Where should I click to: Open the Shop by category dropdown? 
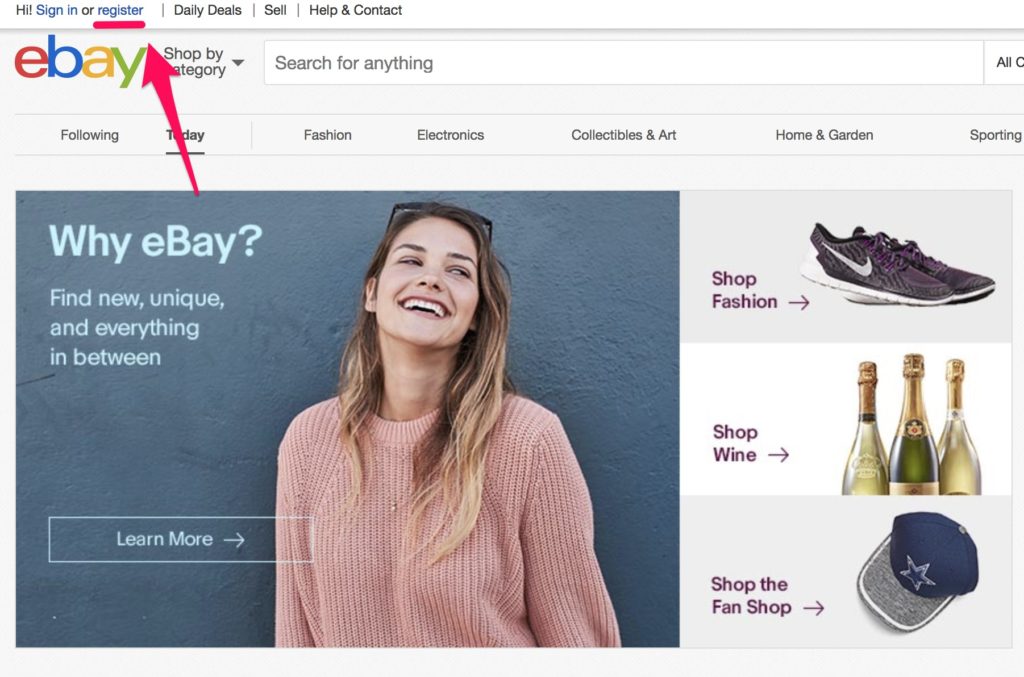[x=203, y=62]
